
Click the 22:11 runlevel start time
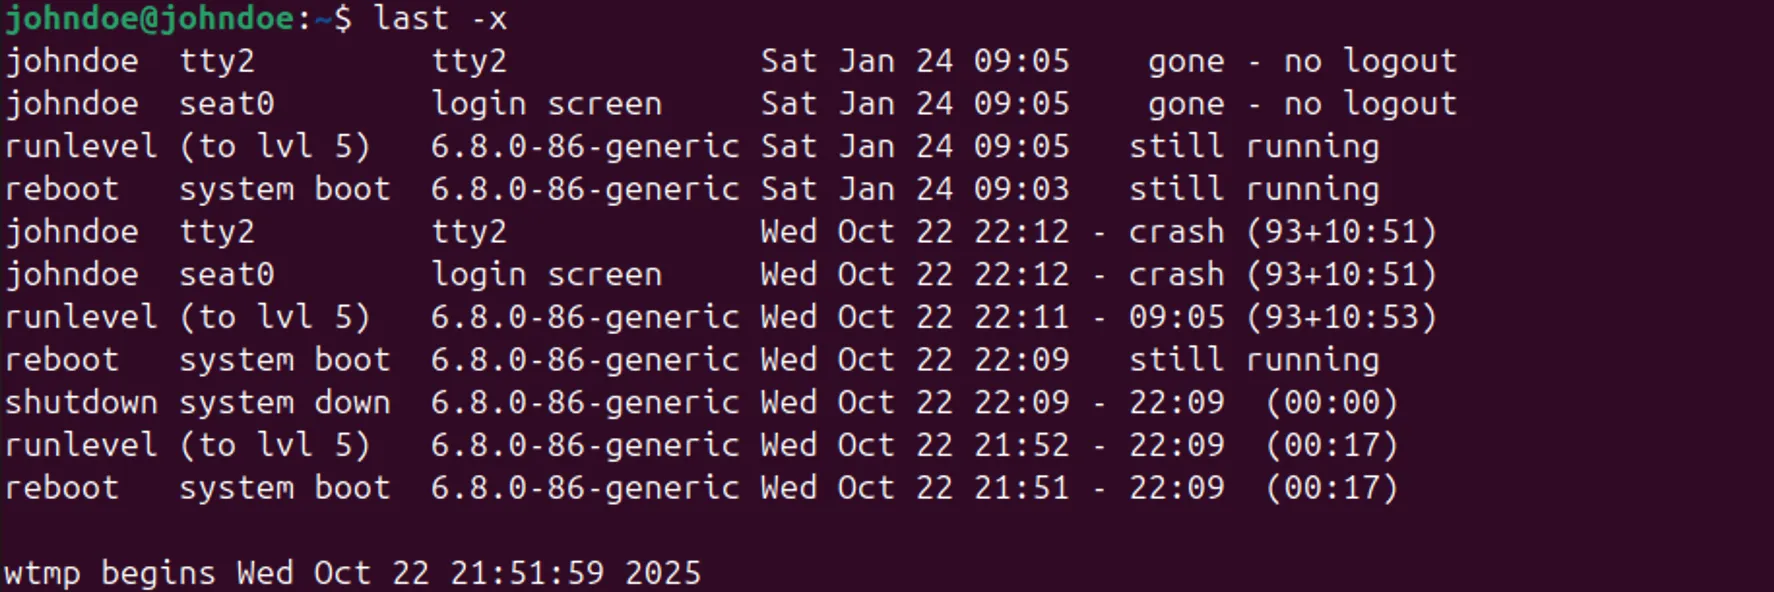click(1021, 317)
